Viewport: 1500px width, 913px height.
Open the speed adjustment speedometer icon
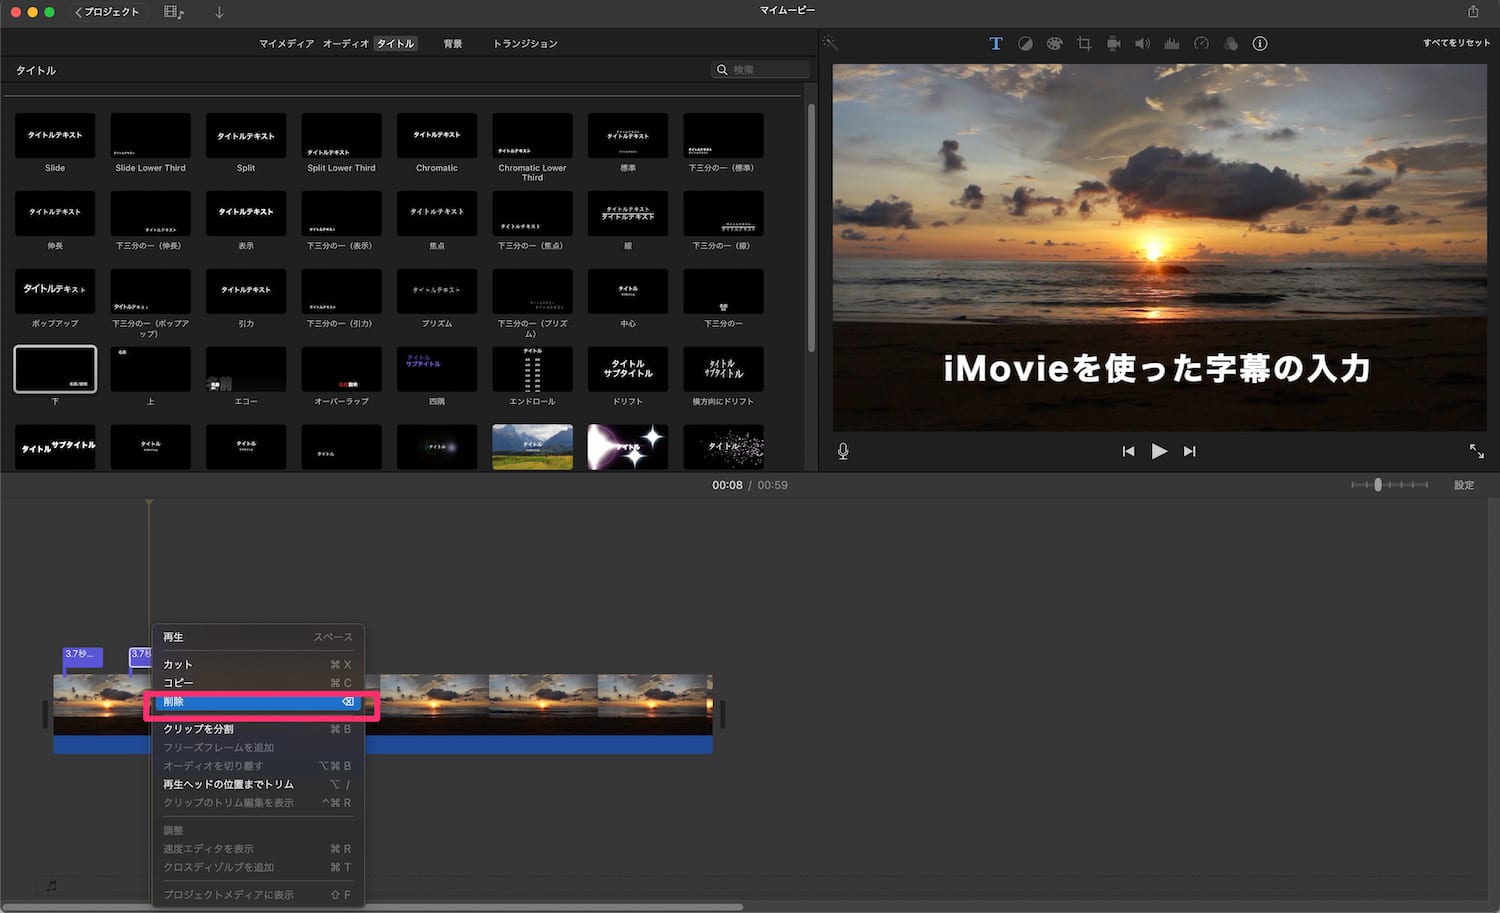(1201, 44)
